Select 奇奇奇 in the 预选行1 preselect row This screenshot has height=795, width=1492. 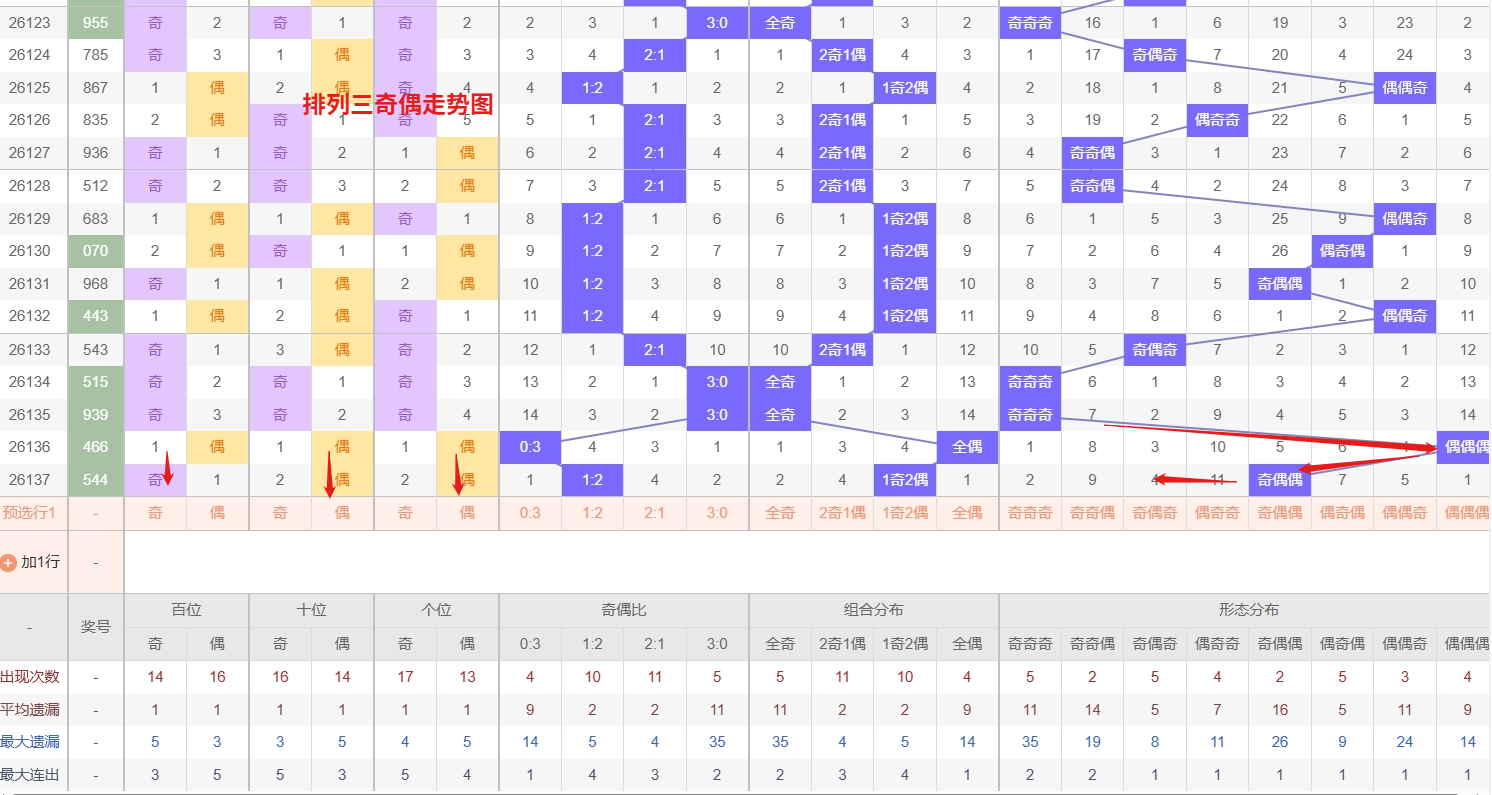point(1030,513)
